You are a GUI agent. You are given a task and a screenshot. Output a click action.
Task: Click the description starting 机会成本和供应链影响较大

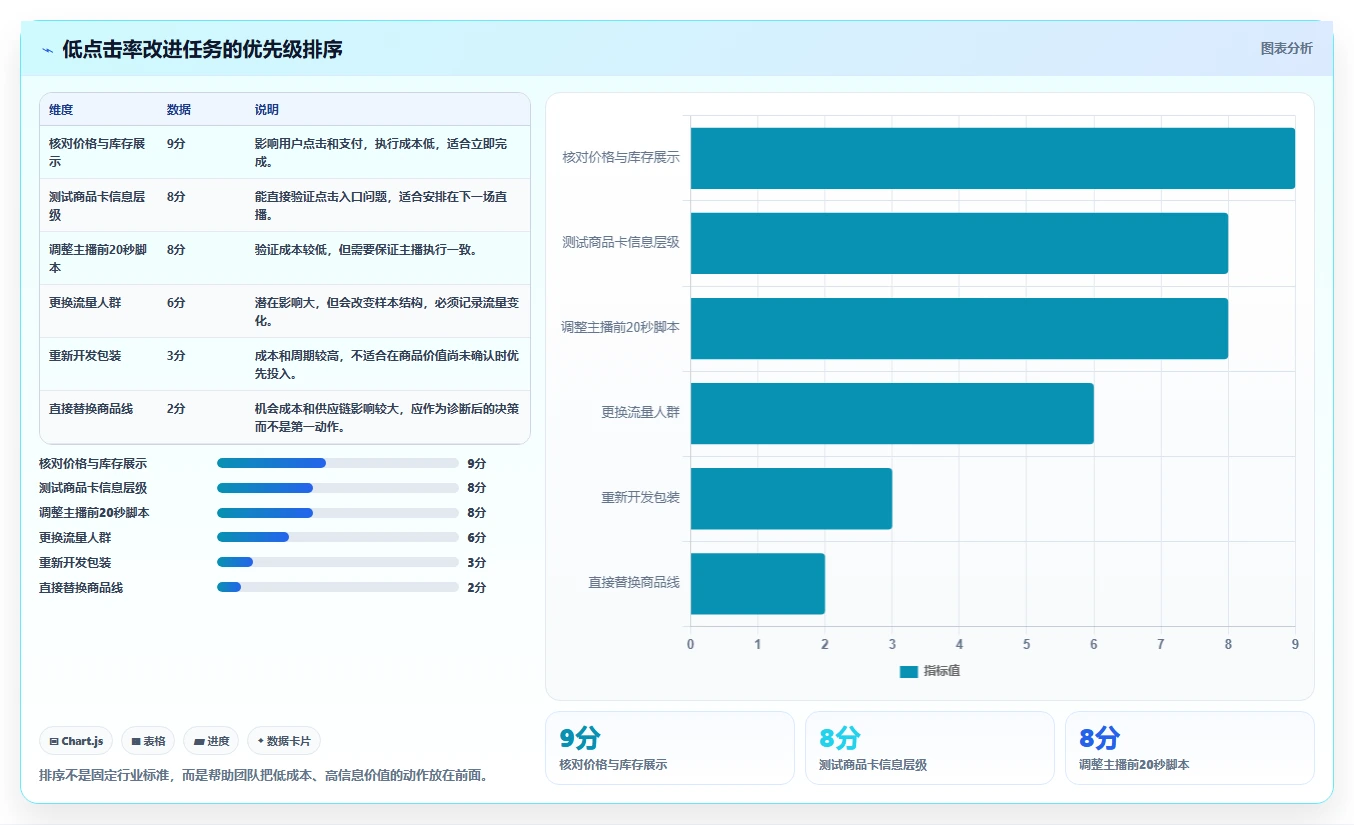pos(387,417)
